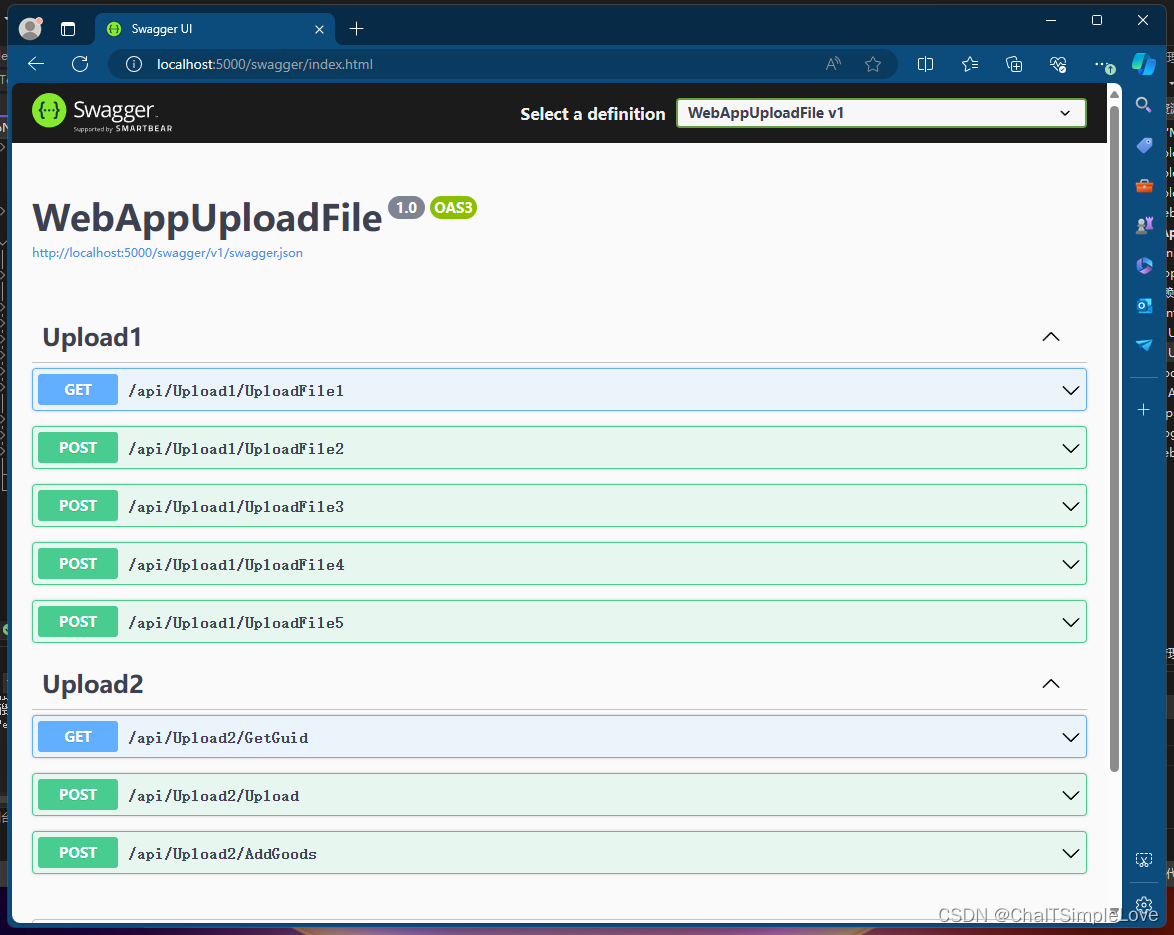1174x935 pixels.
Task: Expand POST Upload2/Upload chevron
Action: [x=1071, y=795]
